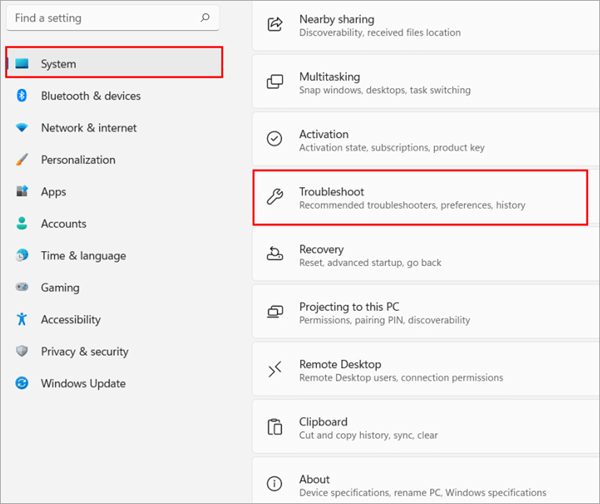This screenshot has height=504, width=600.
Task: Open Time & language settings
Action: click(83, 256)
